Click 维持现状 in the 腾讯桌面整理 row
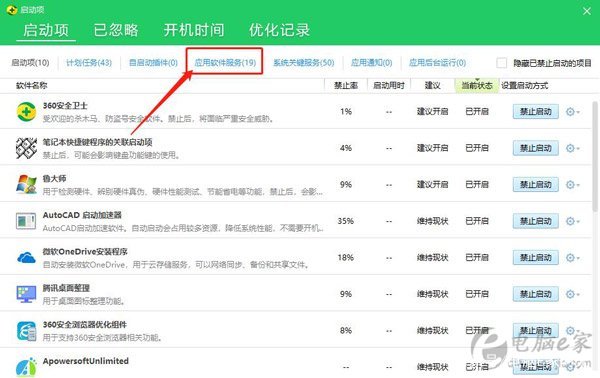The width and height of the screenshot is (600, 378). 432,294
